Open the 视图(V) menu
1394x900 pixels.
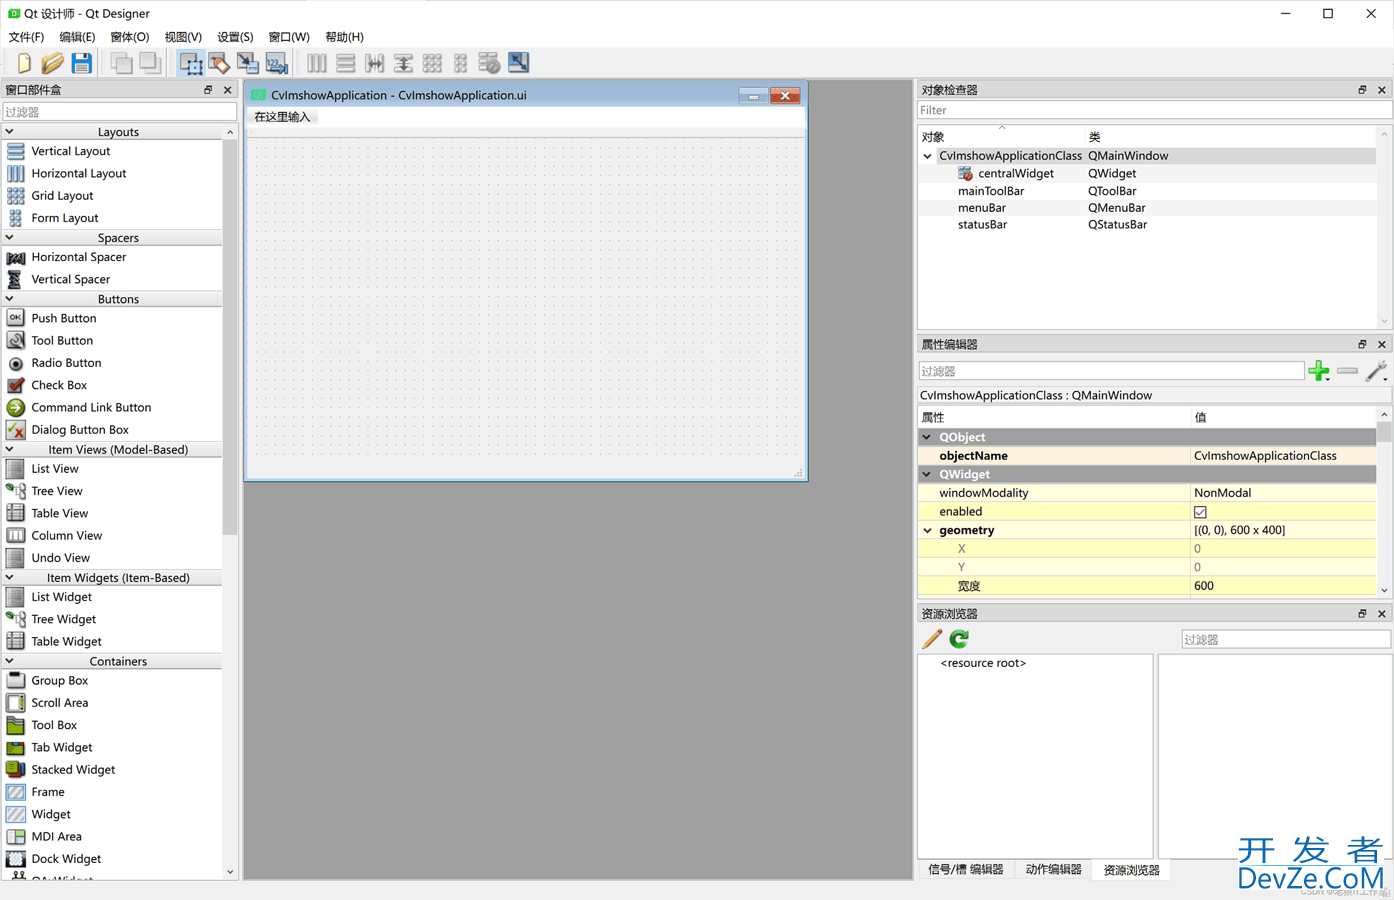183,37
